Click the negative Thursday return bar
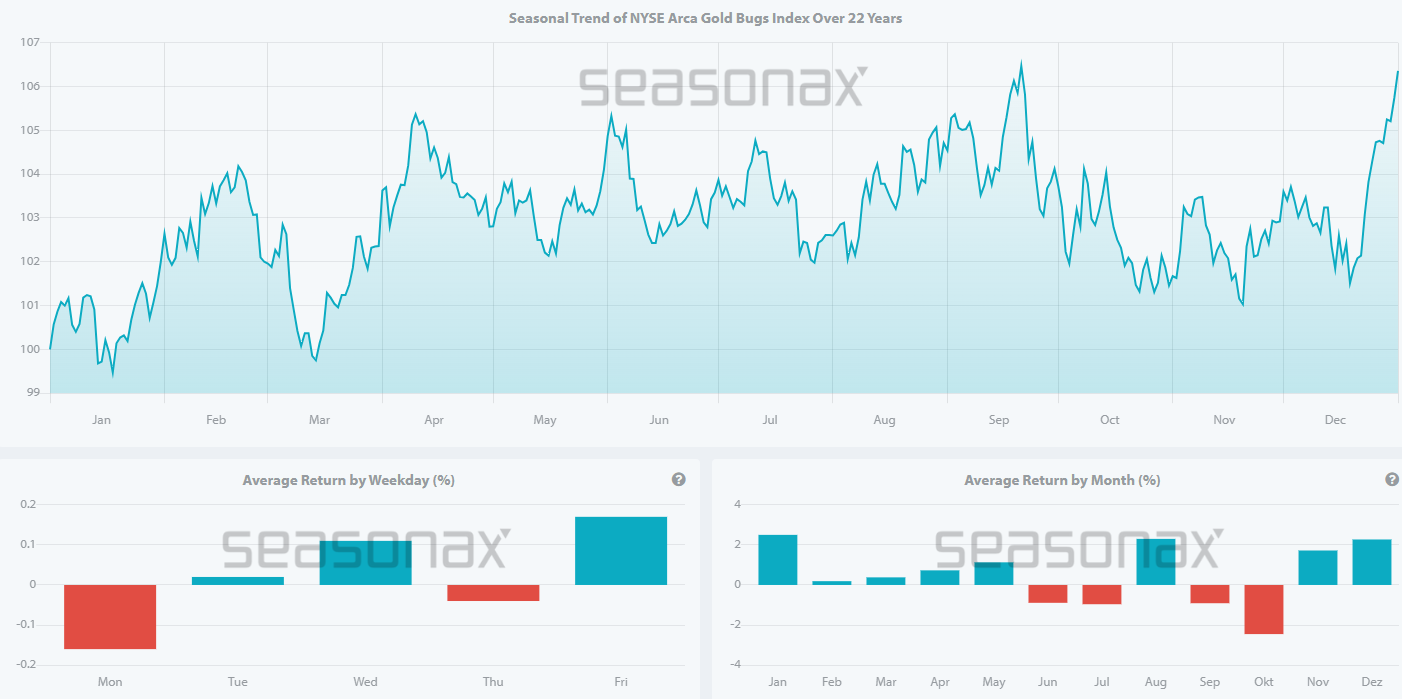 pos(493,592)
